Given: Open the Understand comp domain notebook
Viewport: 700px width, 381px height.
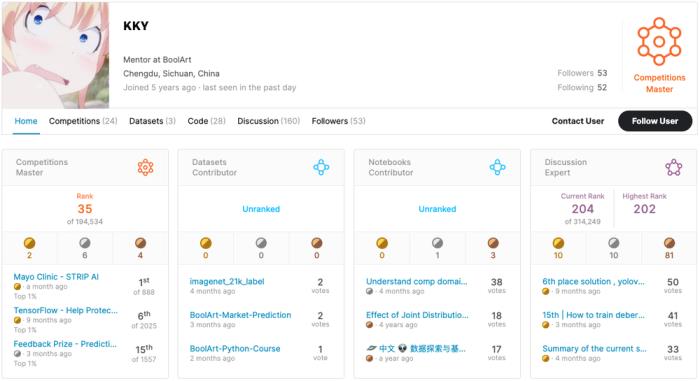Looking at the screenshot, I should point(417,281).
